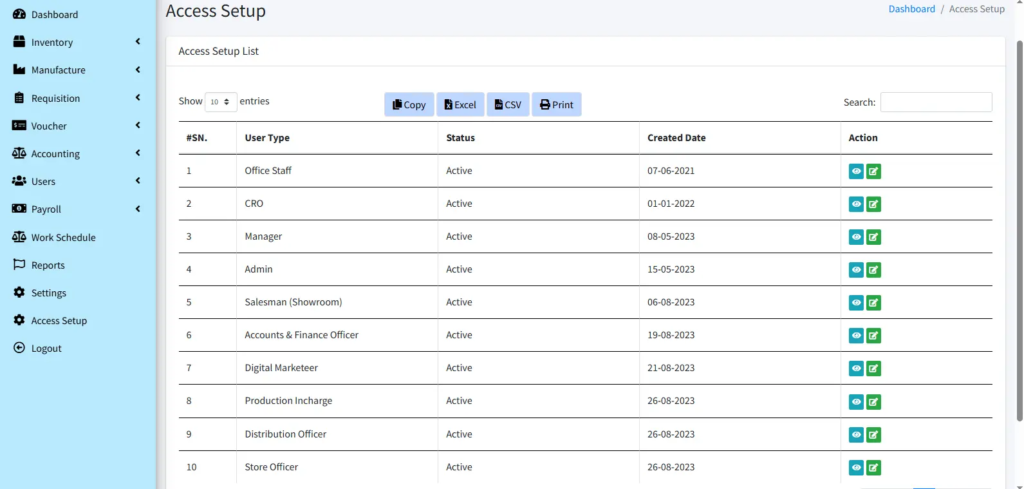This screenshot has width=1024, height=489.
Task: Expand the Manufacture menu chevron
Action: click(x=138, y=70)
